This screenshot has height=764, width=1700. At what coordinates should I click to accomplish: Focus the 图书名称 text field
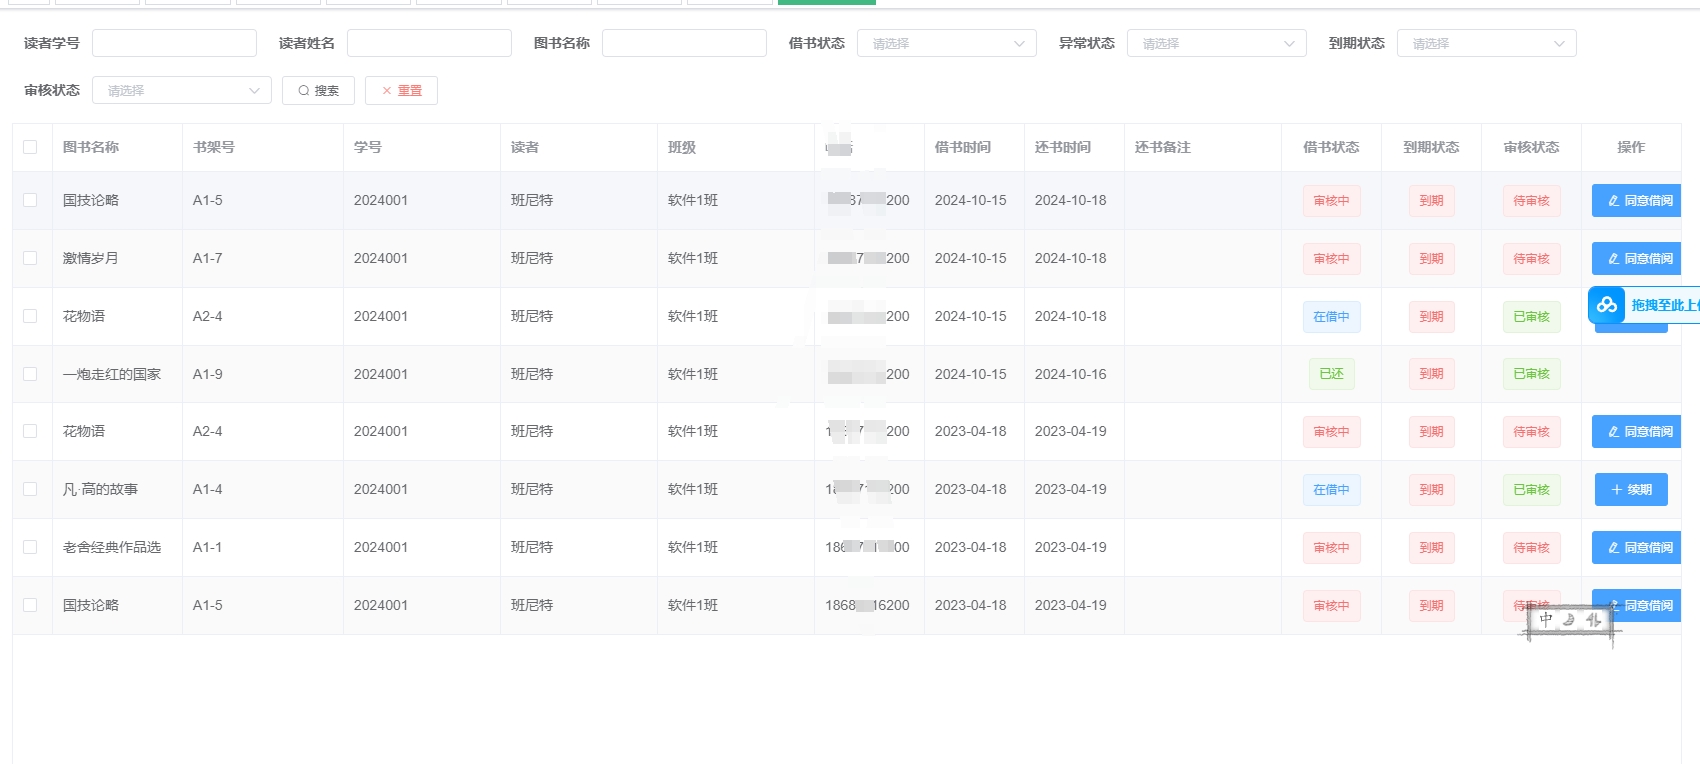(684, 43)
